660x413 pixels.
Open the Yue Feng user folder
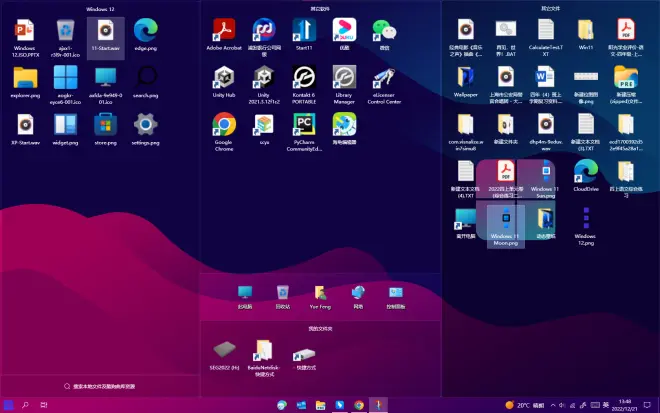pos(320,297)
